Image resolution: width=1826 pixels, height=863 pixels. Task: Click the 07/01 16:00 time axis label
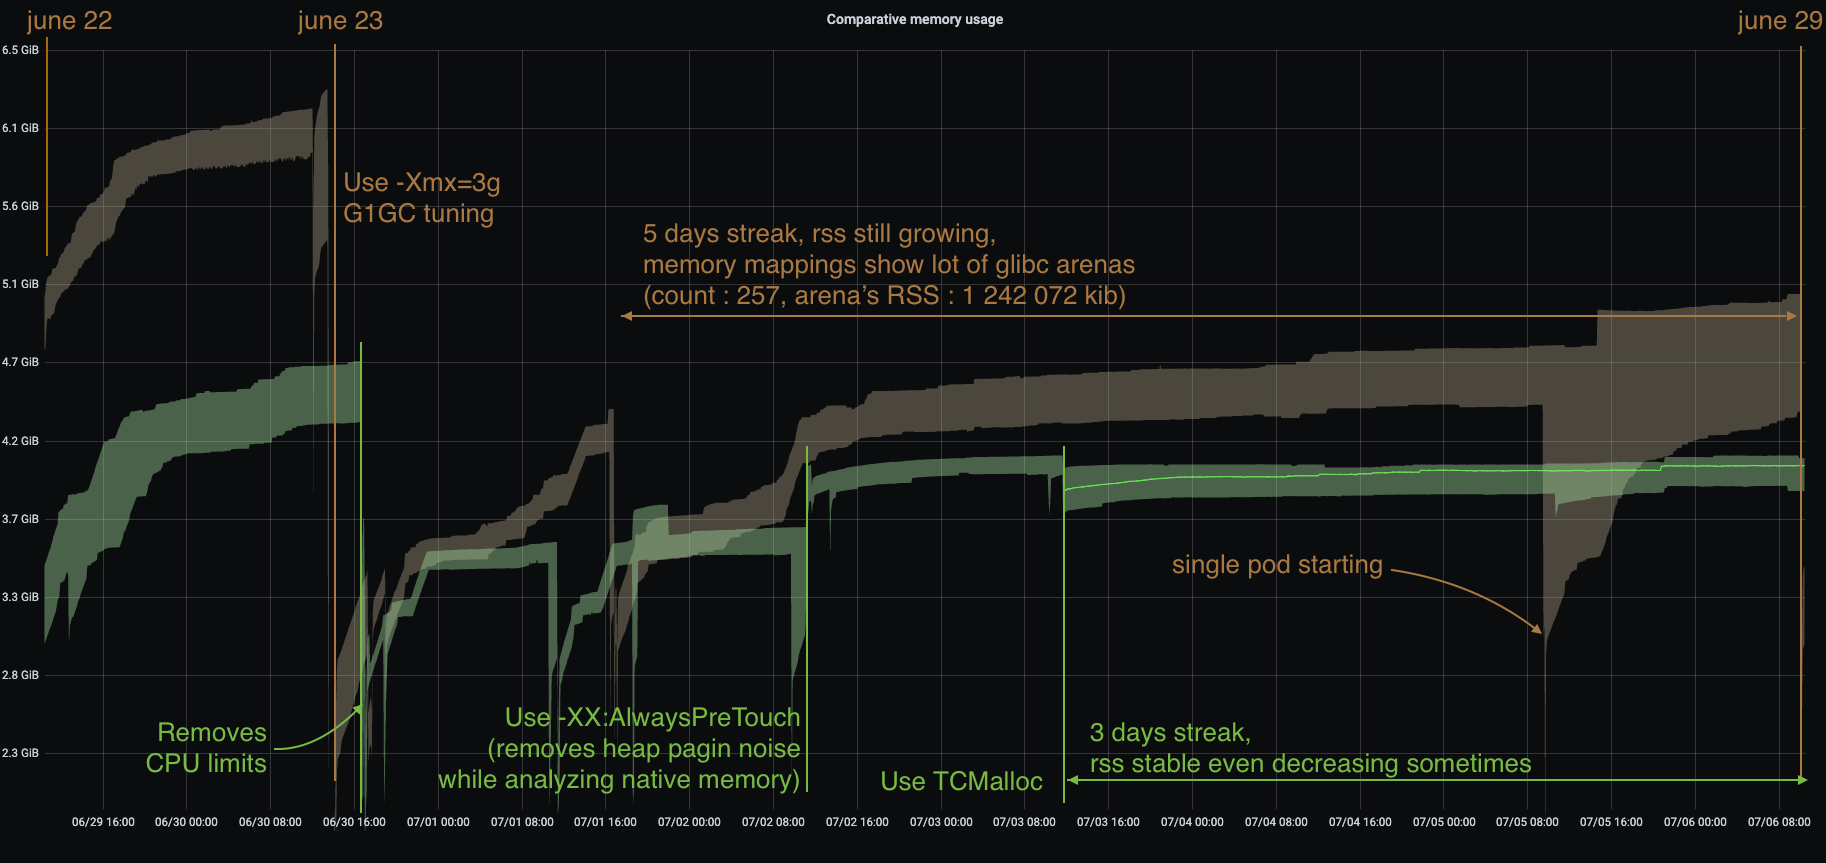[x=605, y=822]
